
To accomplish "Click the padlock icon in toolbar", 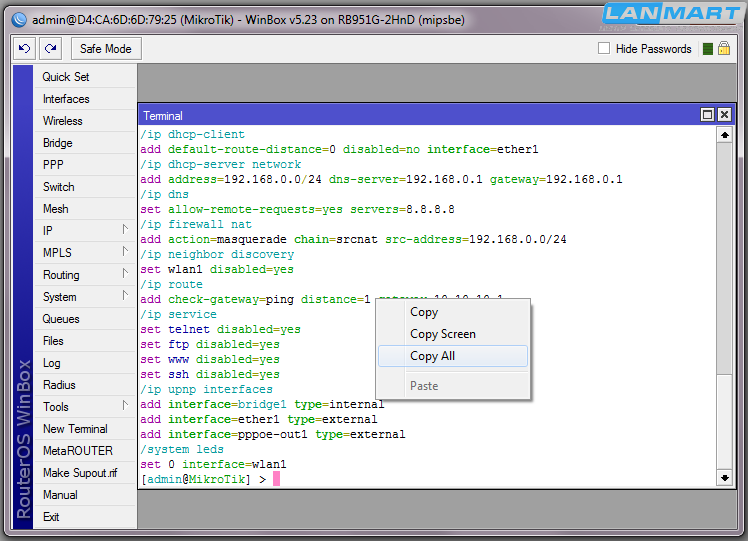I will click(x=724, y=49).
